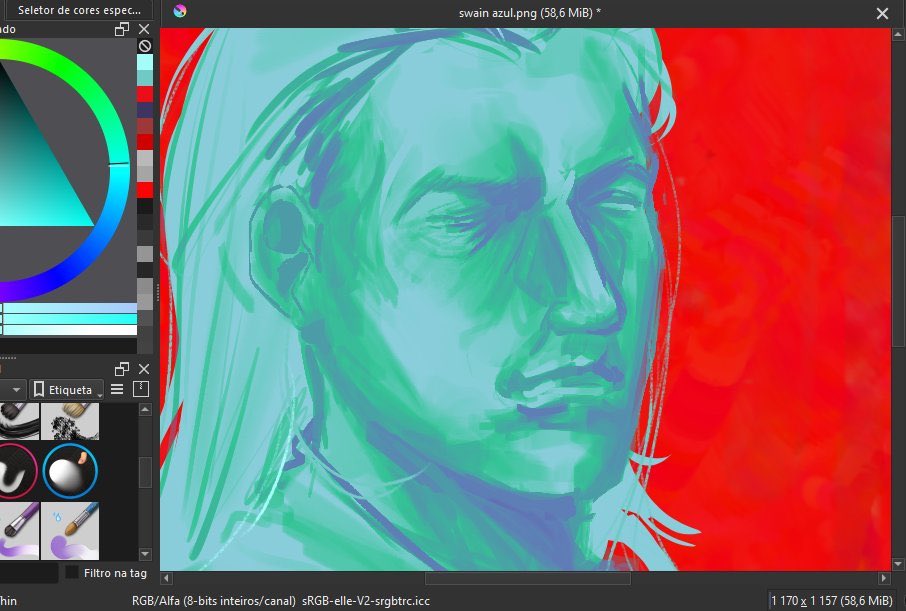906x611 pixels.
Task: Pick the dark purple color history swatch
Action: [x=145, y=110]
